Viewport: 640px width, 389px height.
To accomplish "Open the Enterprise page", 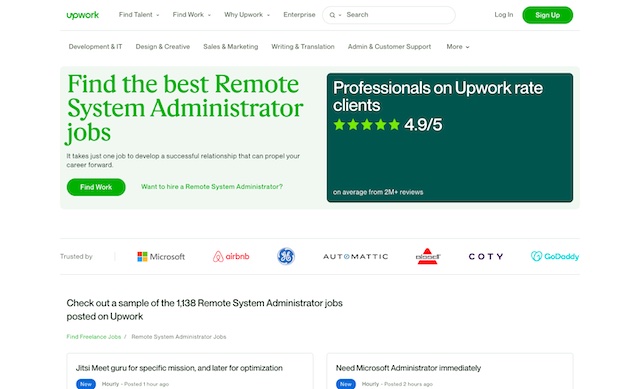I will click(299, 15).
